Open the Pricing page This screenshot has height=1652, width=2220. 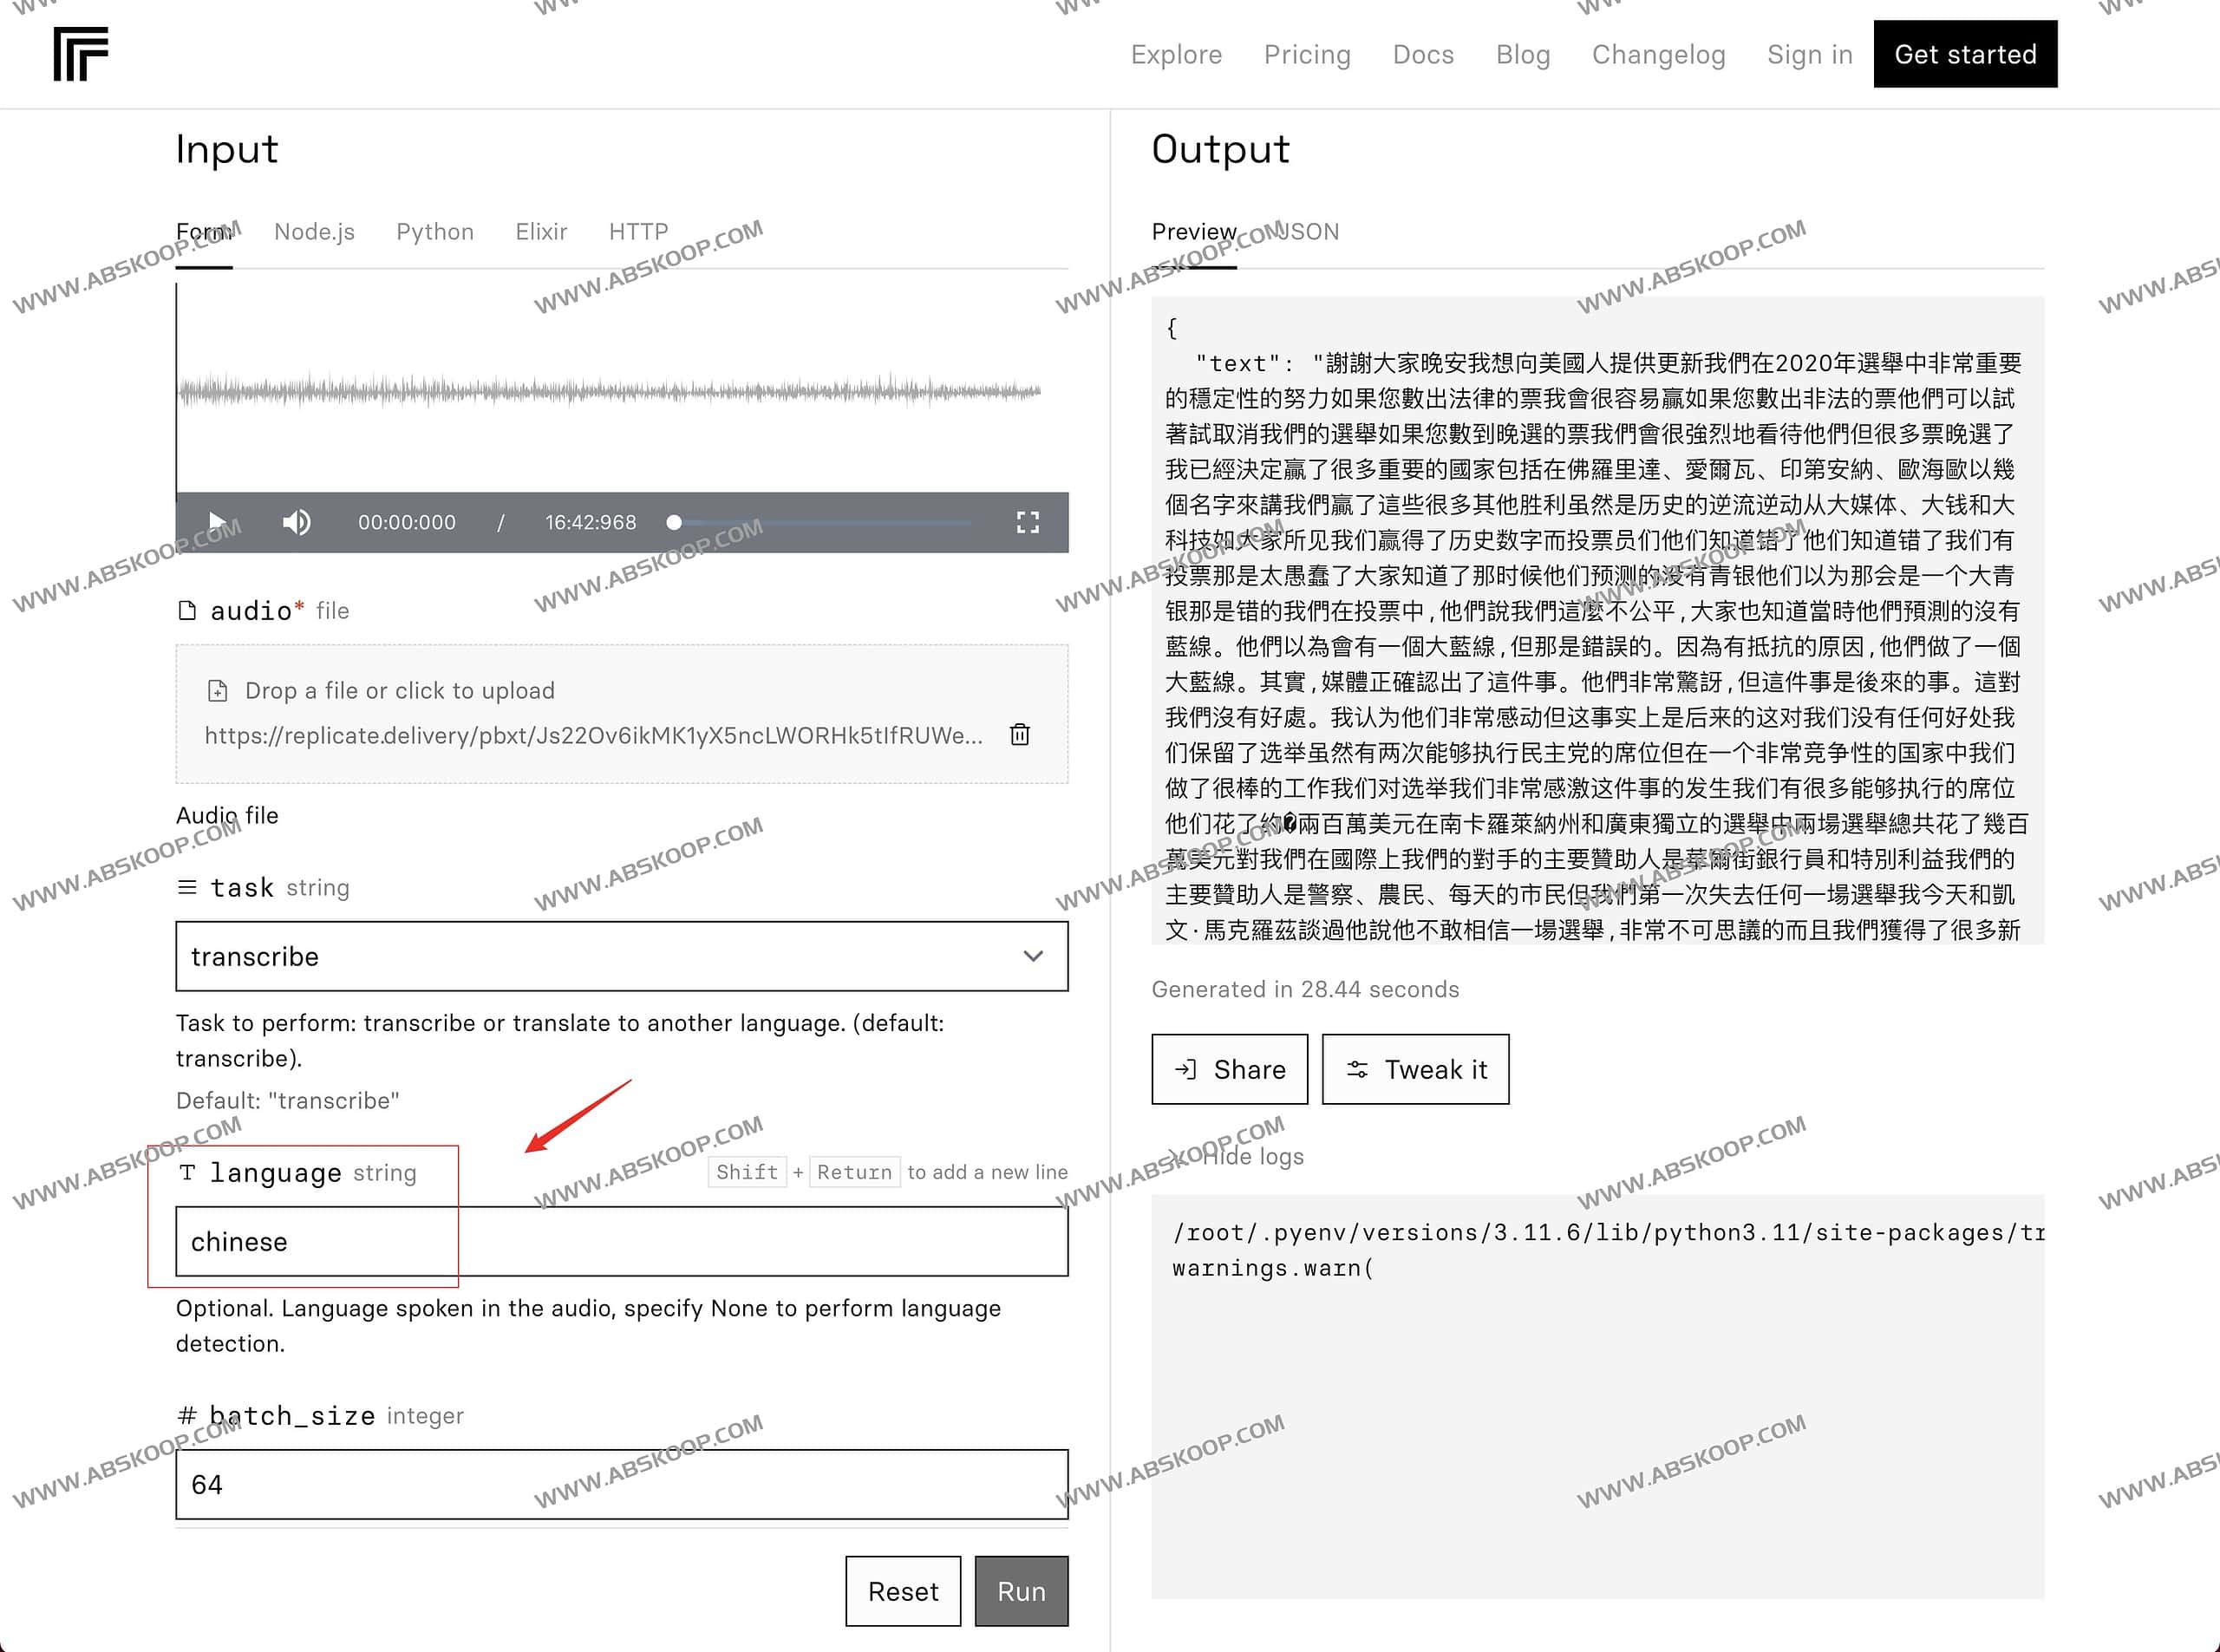click(x=1306, y=54)
